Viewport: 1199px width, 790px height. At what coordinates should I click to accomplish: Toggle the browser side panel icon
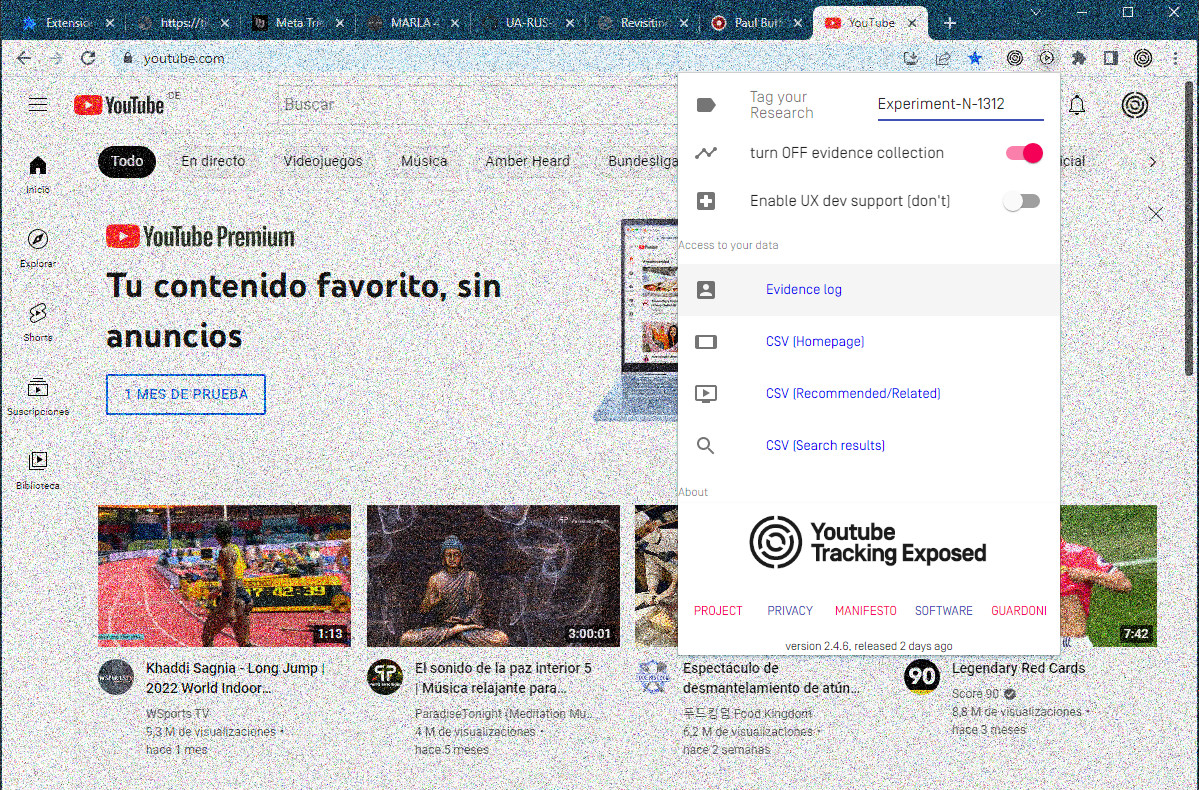(1110, 58)
